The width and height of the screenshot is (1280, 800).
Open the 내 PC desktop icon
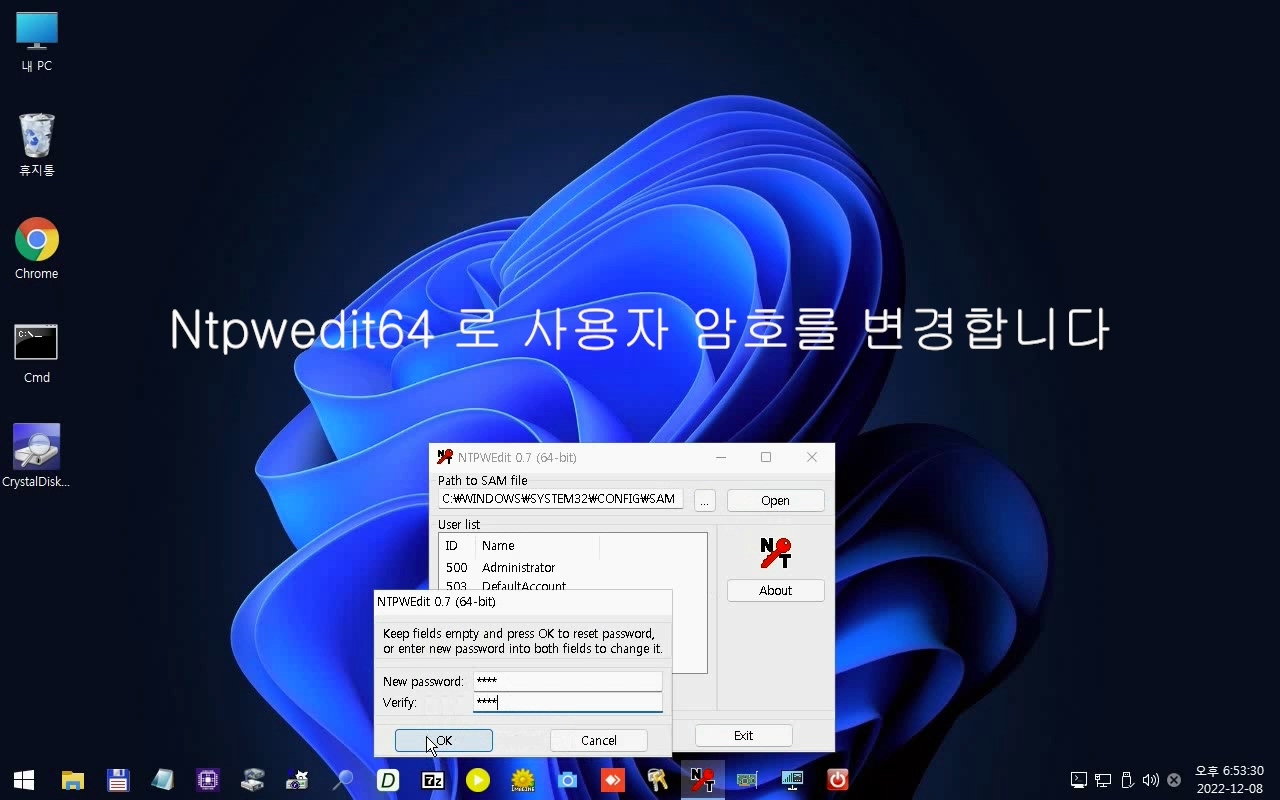click(x=37, y=42)
